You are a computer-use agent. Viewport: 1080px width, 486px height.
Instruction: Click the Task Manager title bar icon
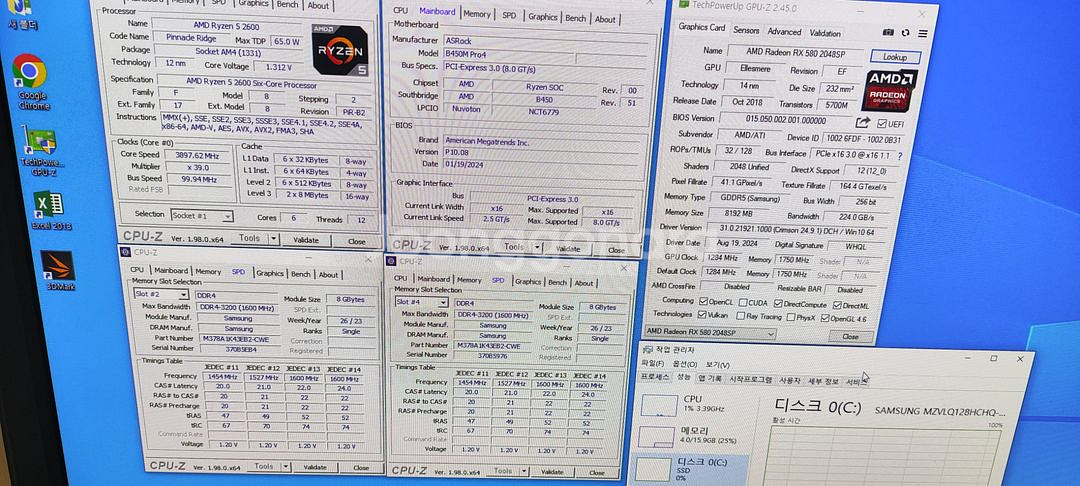pos(647,350)
